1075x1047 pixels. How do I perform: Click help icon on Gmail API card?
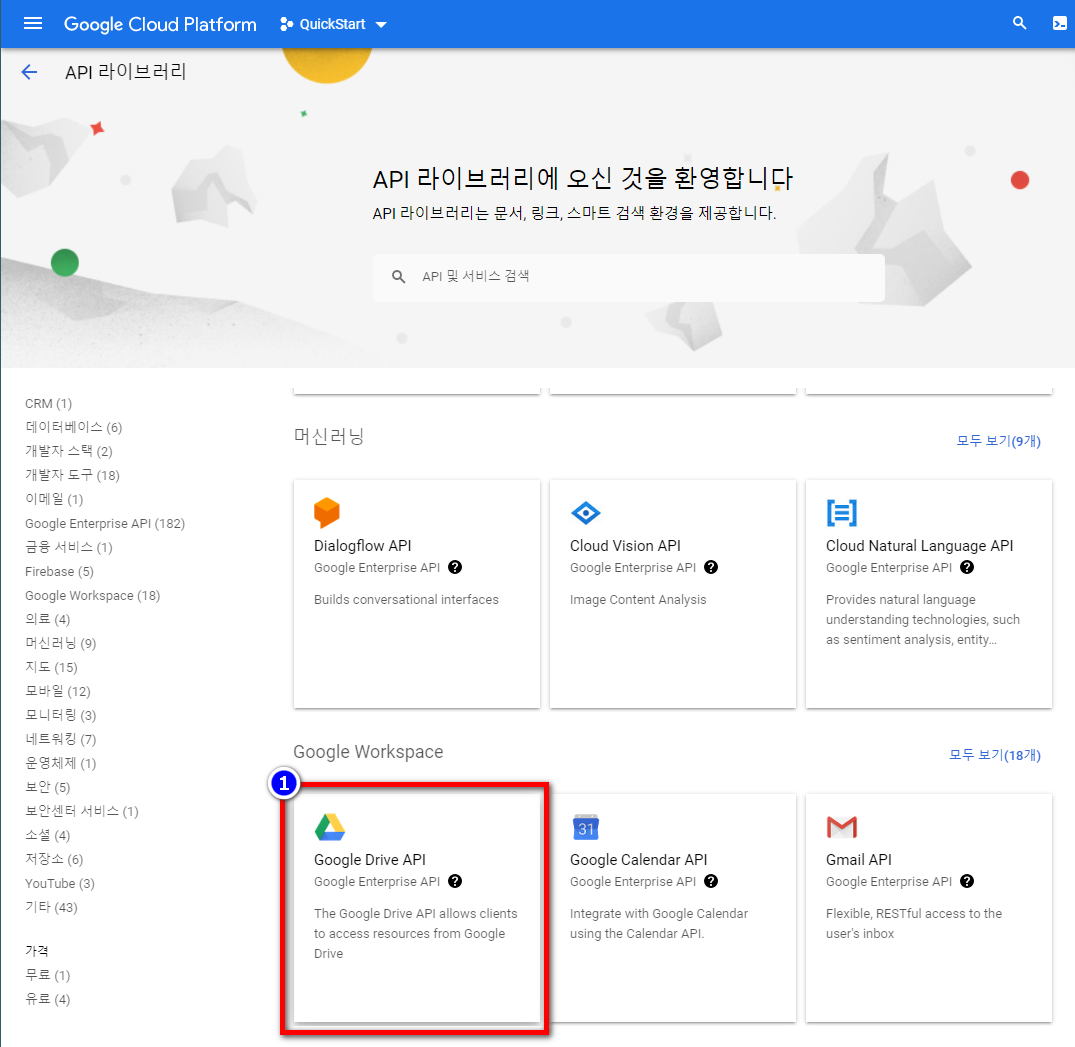[967, 881]
